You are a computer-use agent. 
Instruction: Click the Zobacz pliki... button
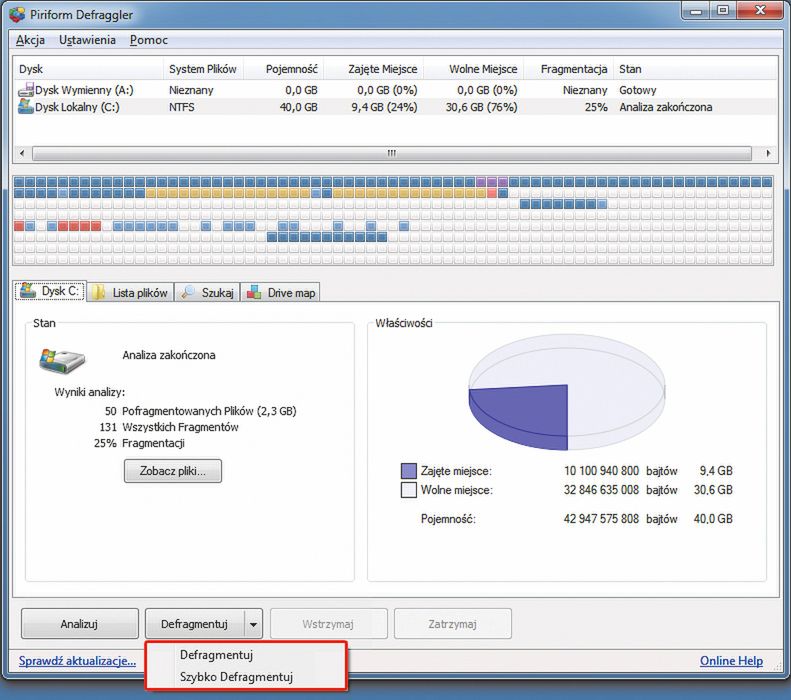click(x=173, y=471)
